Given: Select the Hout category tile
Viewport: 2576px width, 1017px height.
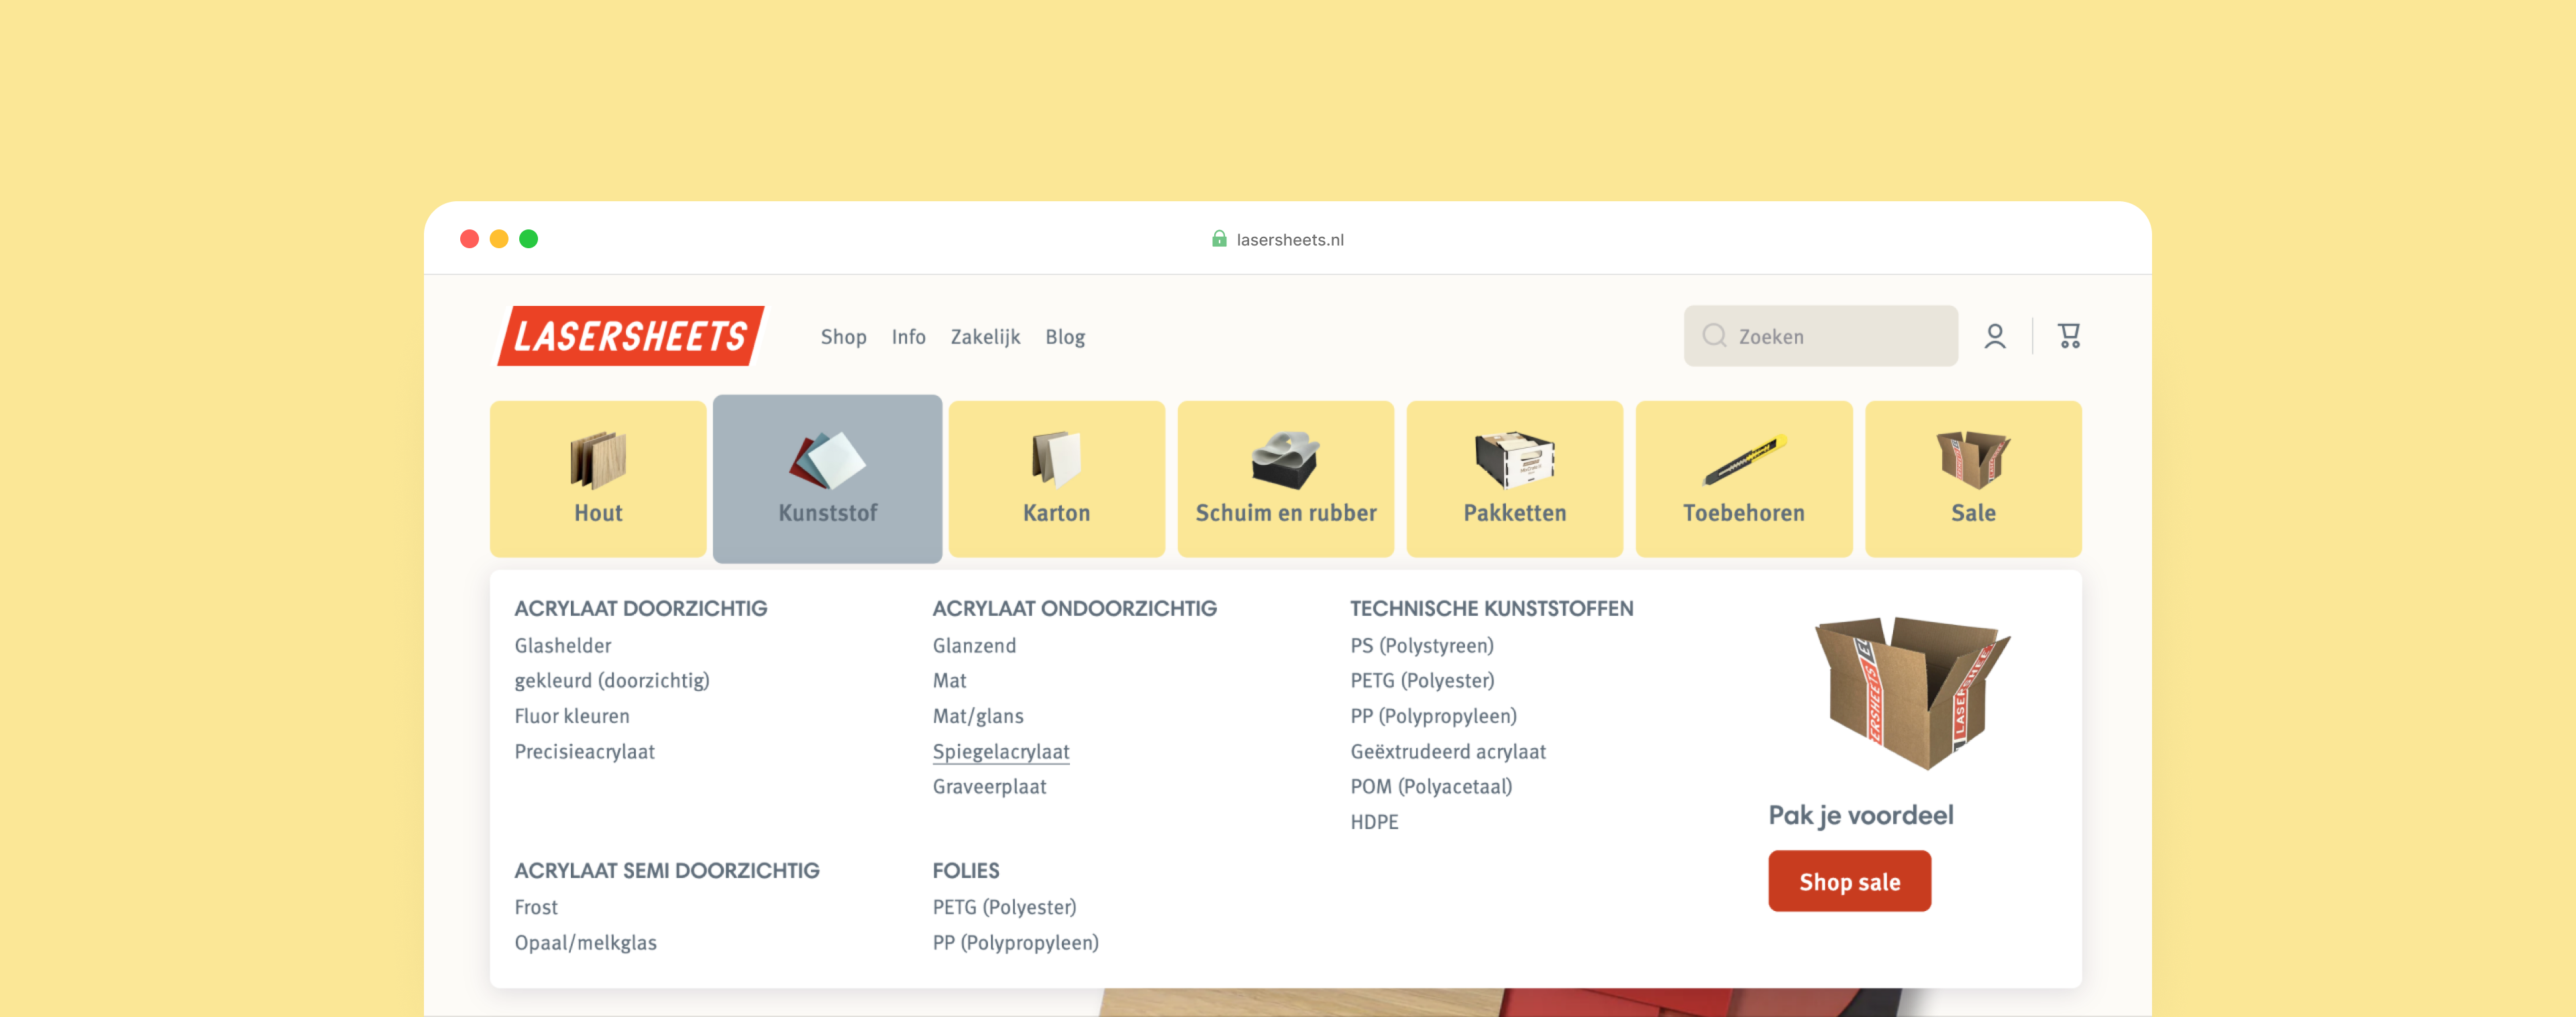Looking at the screenshot, I should tap(598, 478).
